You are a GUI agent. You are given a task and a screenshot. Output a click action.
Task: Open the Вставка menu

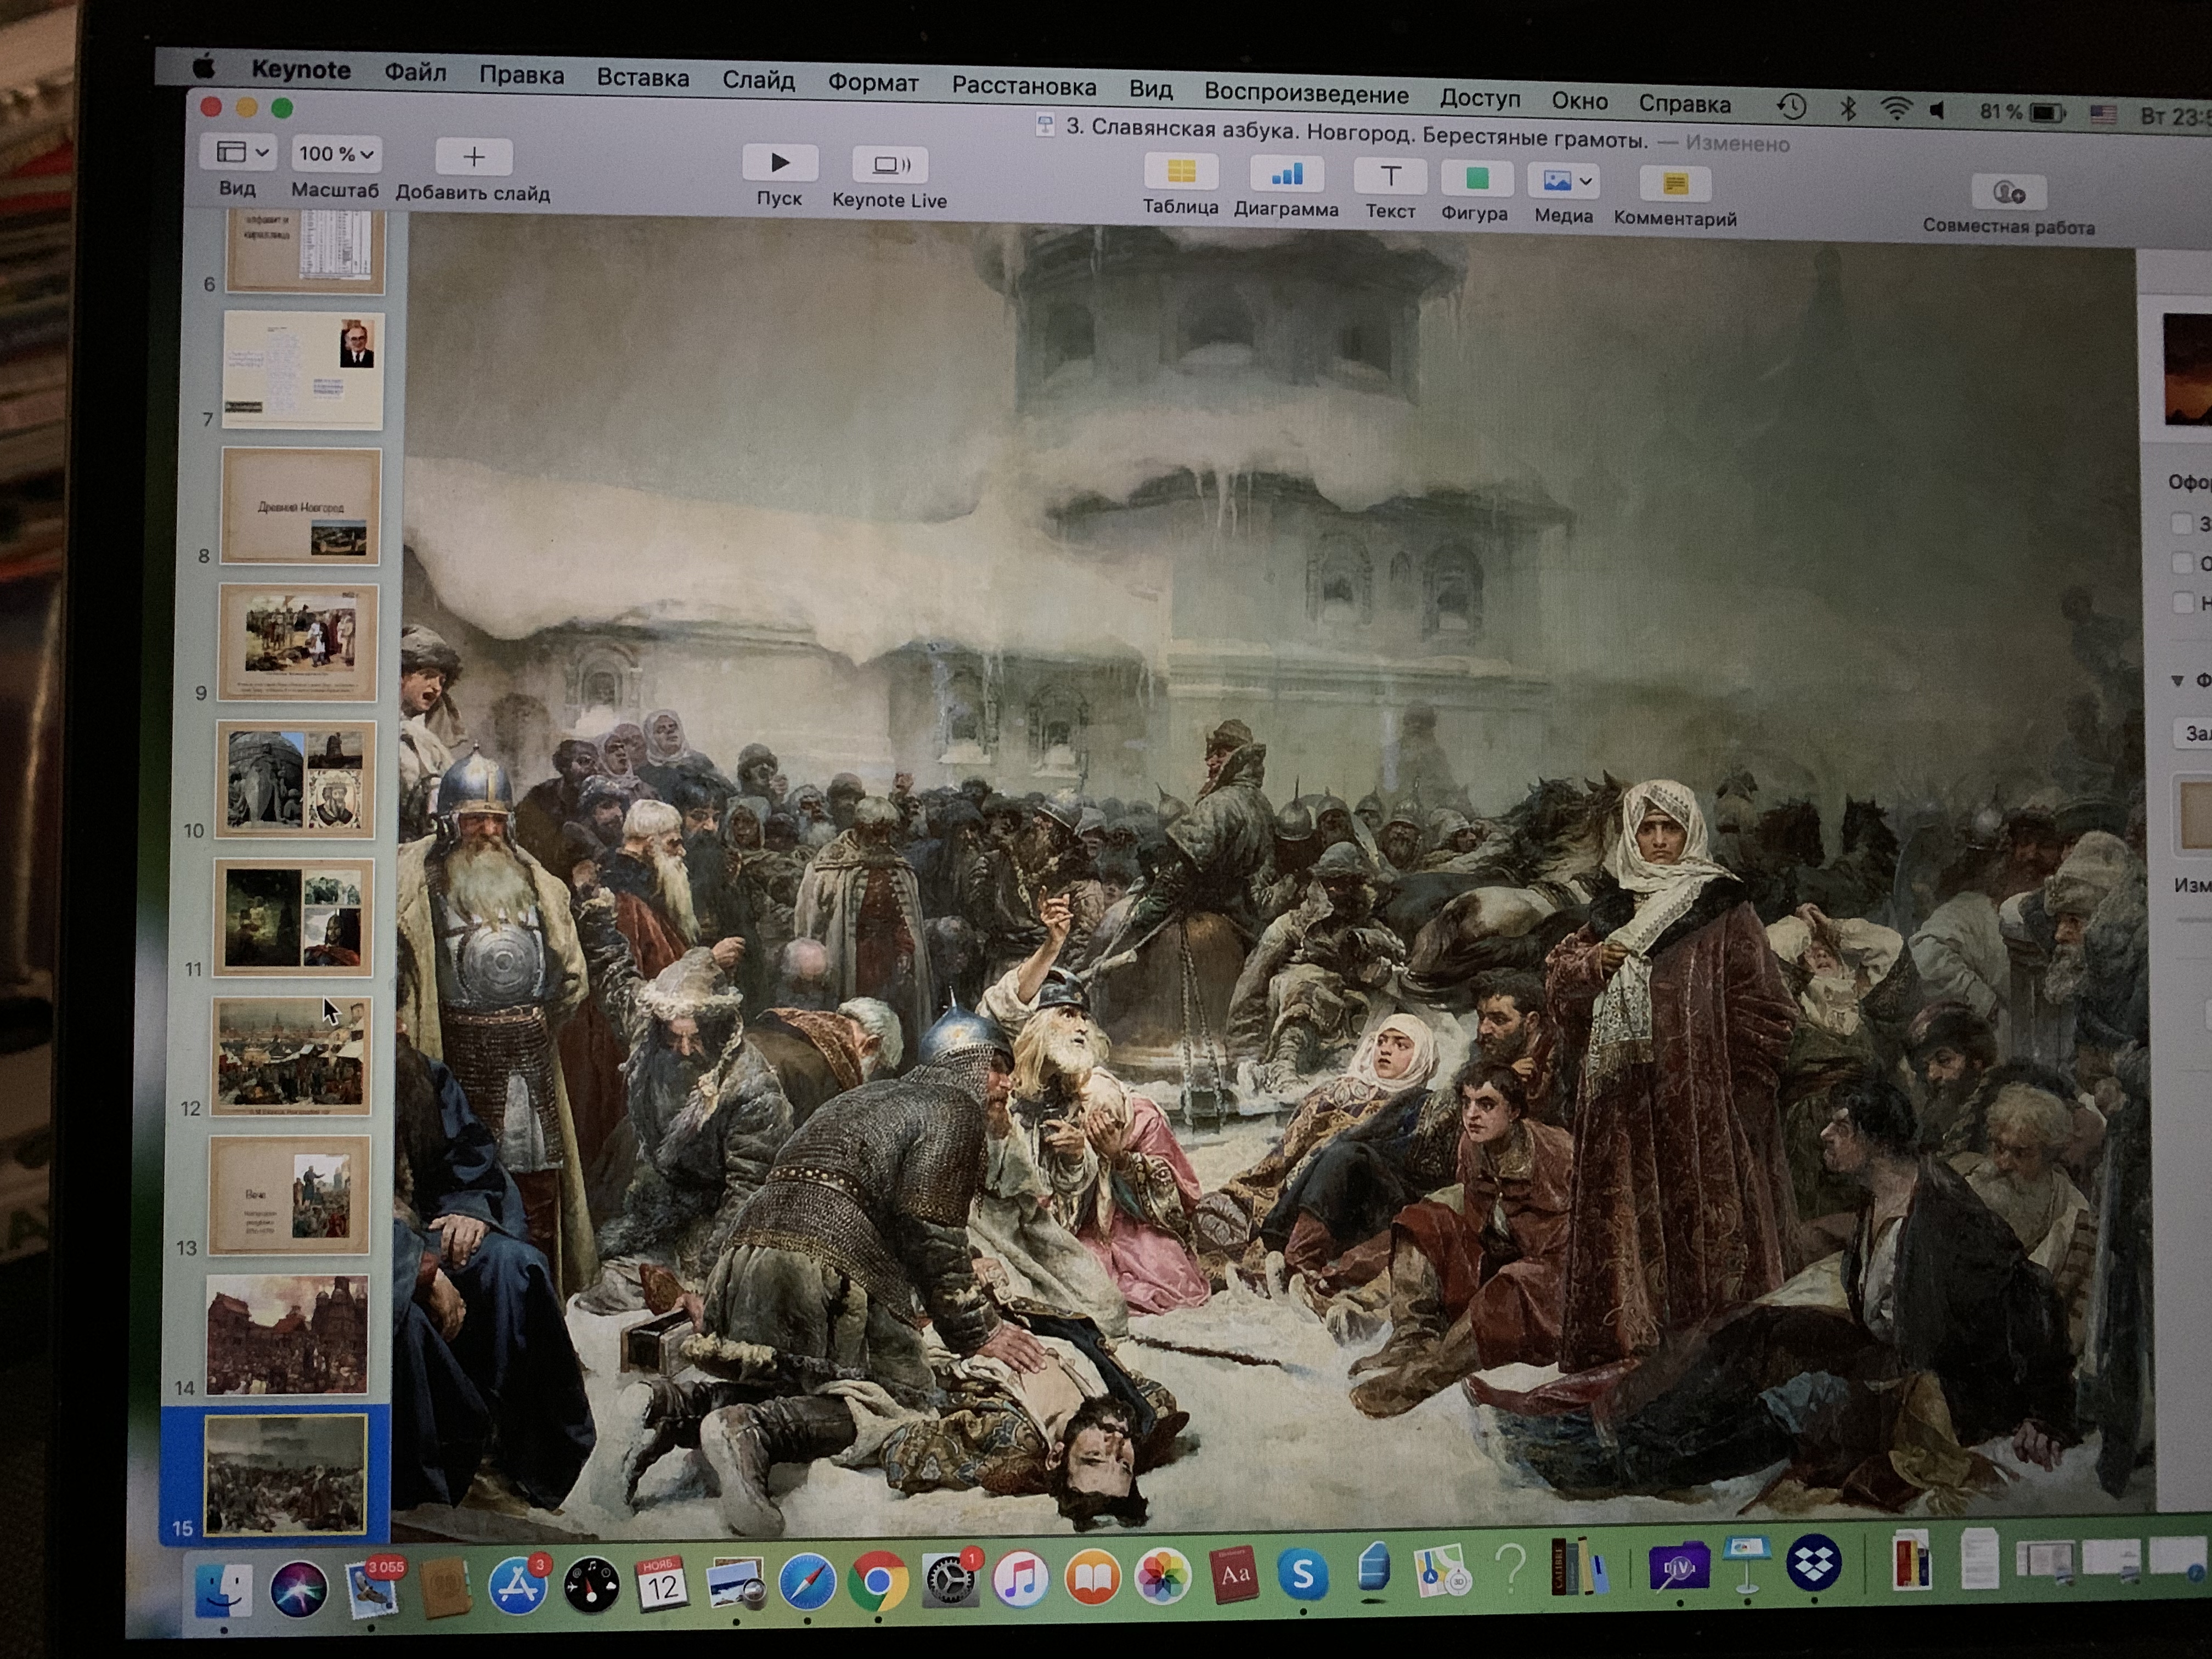642,78
